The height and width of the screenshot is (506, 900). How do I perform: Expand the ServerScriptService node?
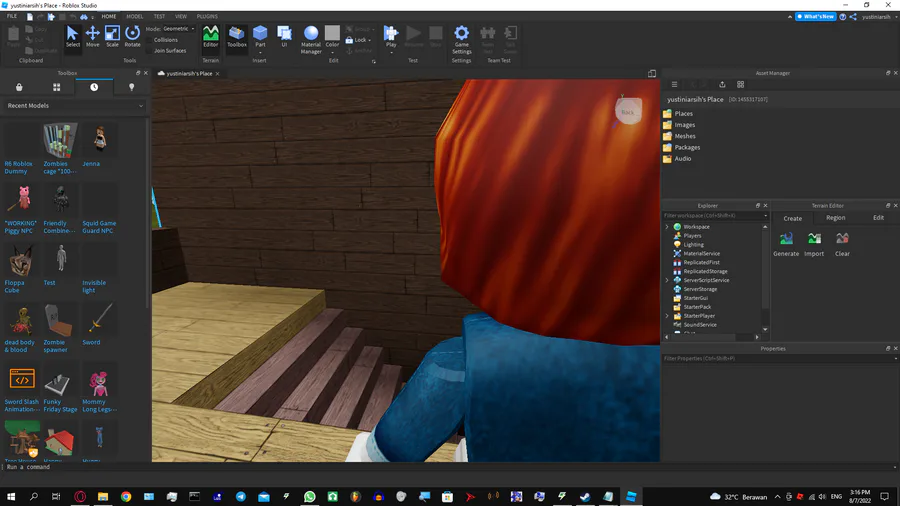[x=667, y=281]
